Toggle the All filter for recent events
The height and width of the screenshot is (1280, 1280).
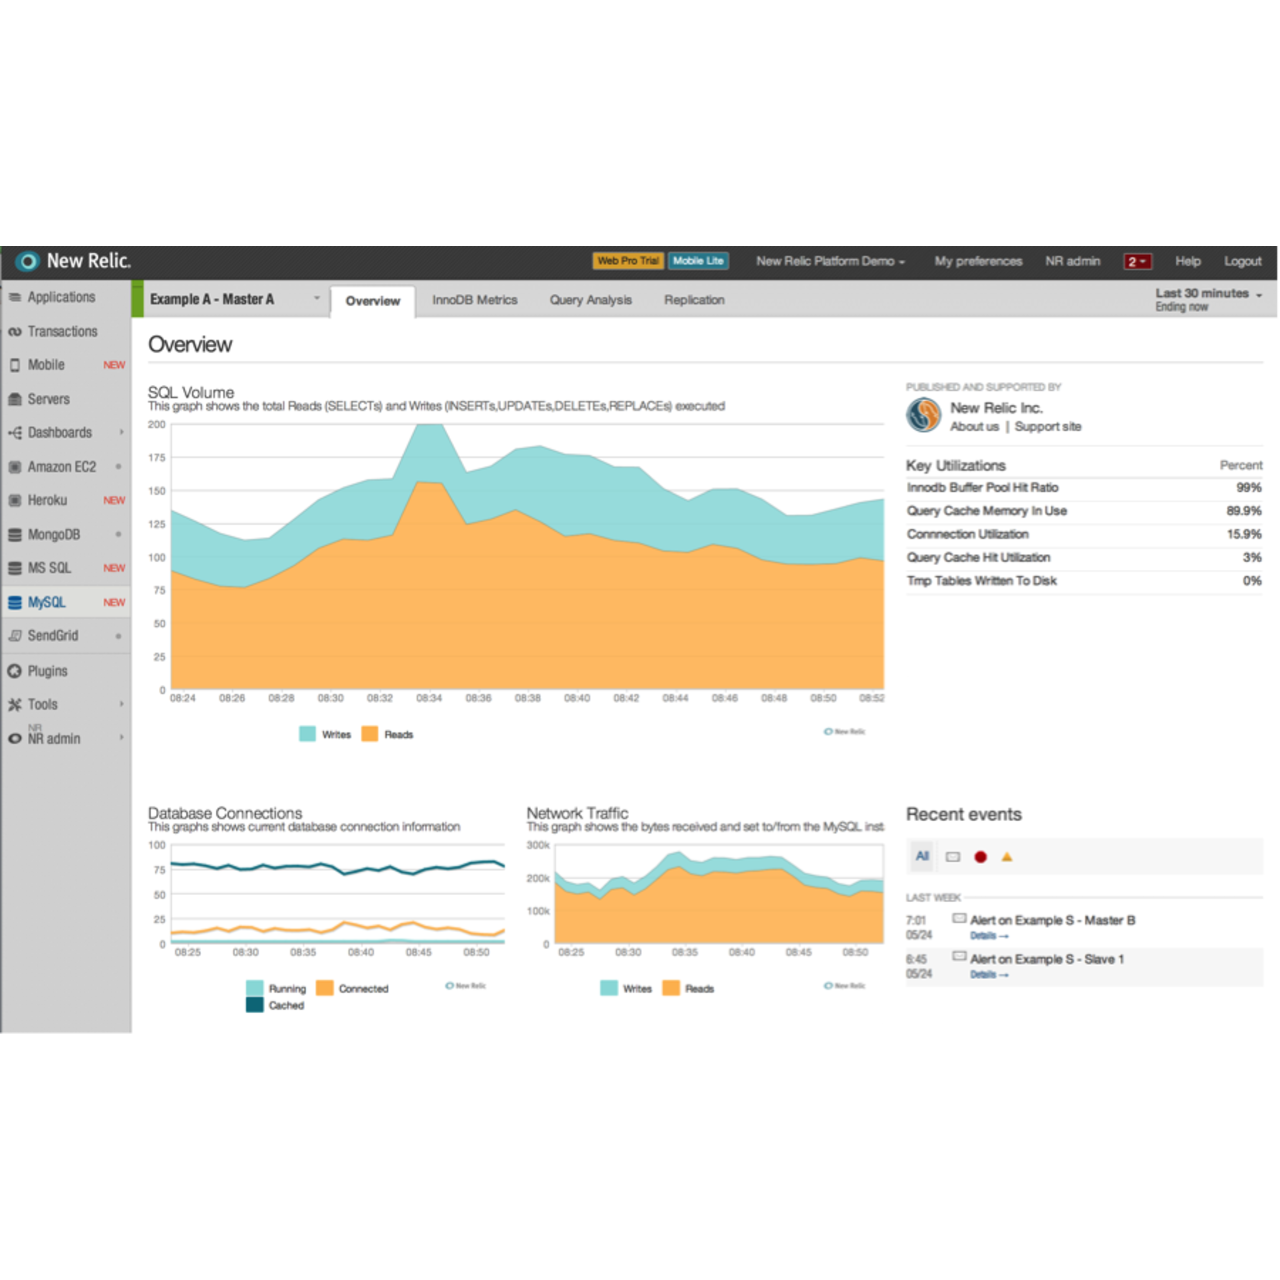click(922, 856)
